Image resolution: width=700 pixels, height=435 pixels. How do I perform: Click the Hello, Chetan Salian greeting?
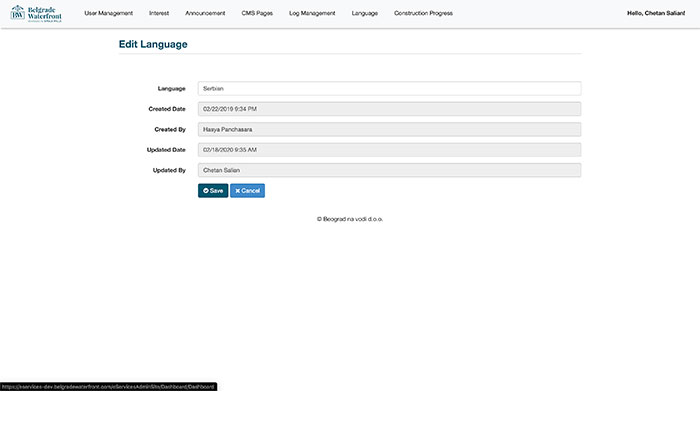[x=656, y=13]
